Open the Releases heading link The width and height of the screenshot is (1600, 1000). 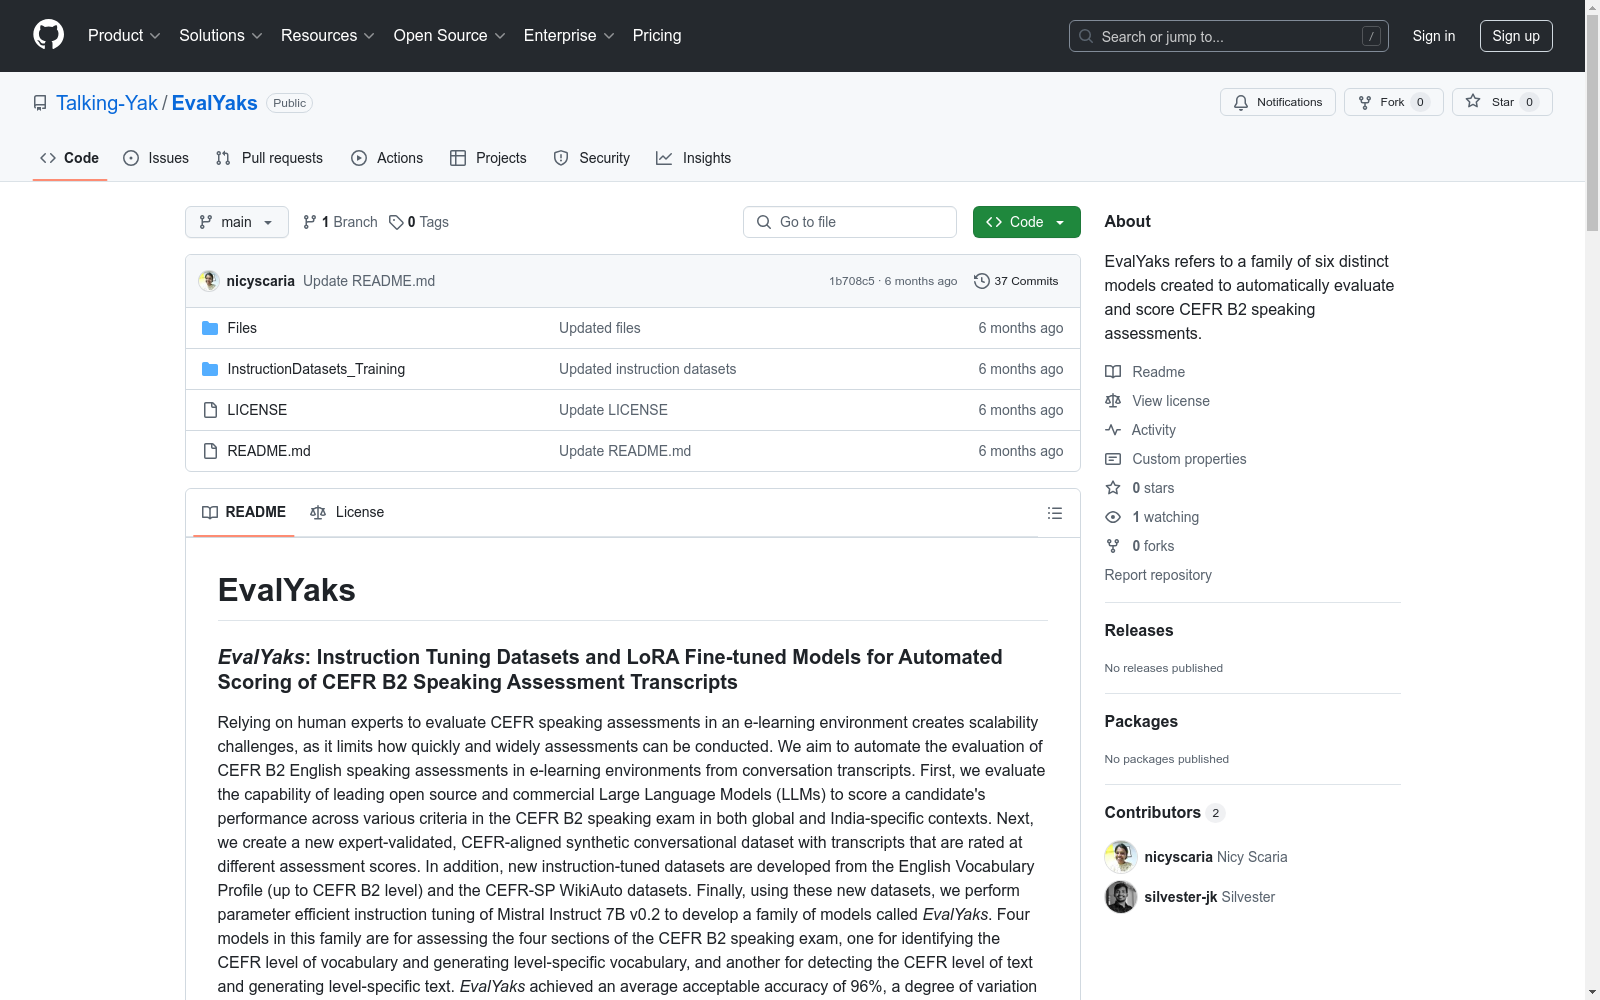[x=1139, y=630]
